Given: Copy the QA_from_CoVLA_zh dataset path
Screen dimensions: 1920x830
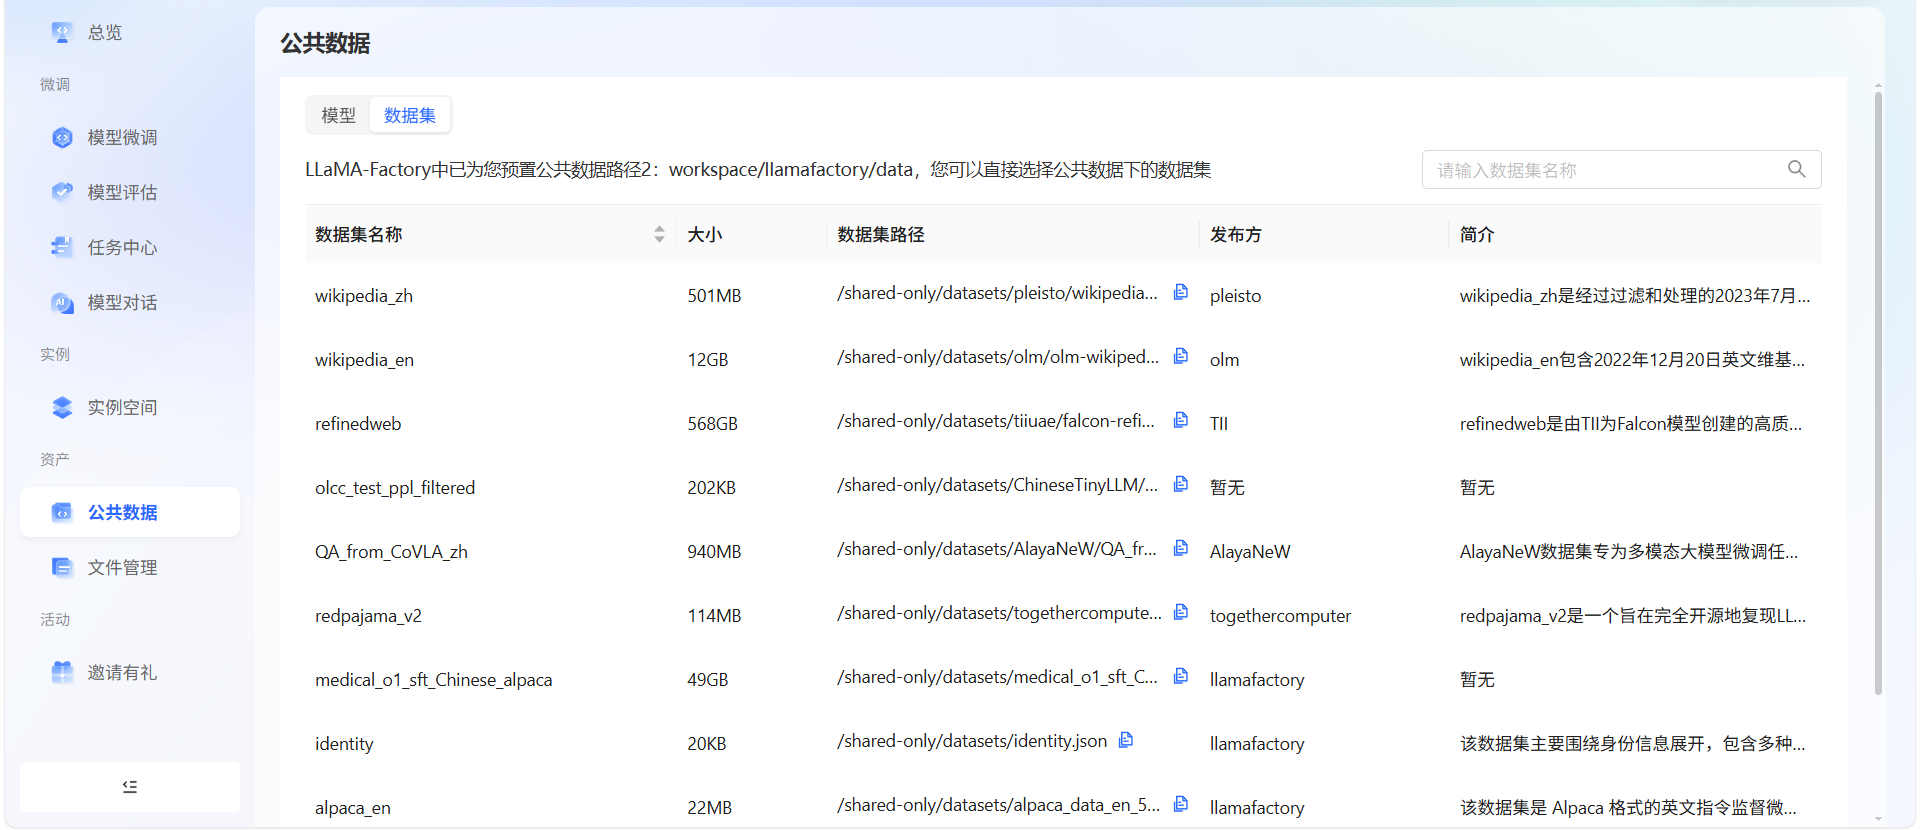Looking at the screenshot, I should 1181,548.
